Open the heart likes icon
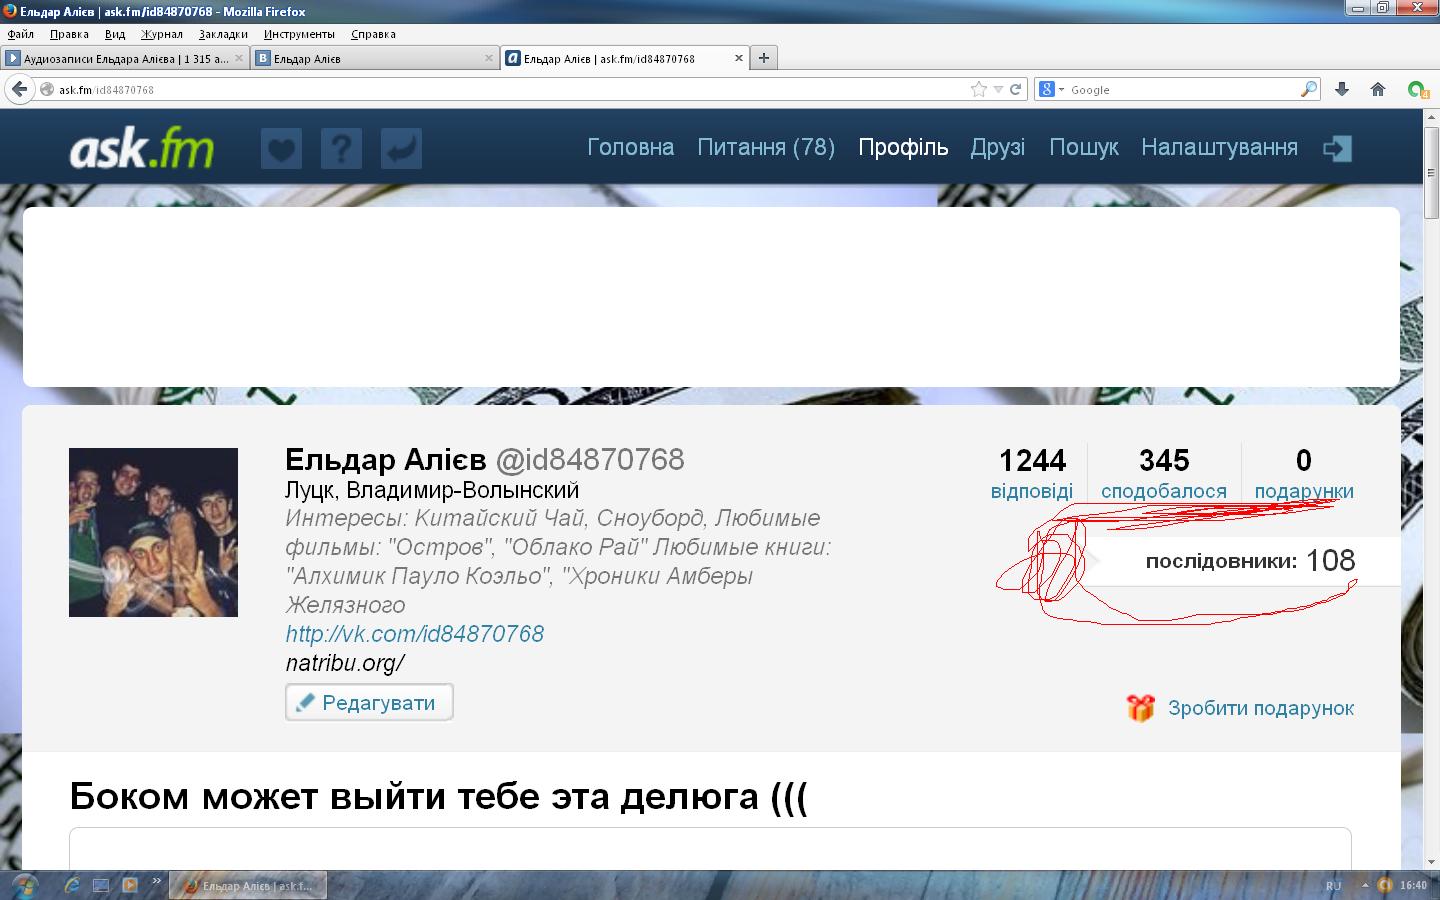This screenshot has width=1440, height=900. point(281,149)
